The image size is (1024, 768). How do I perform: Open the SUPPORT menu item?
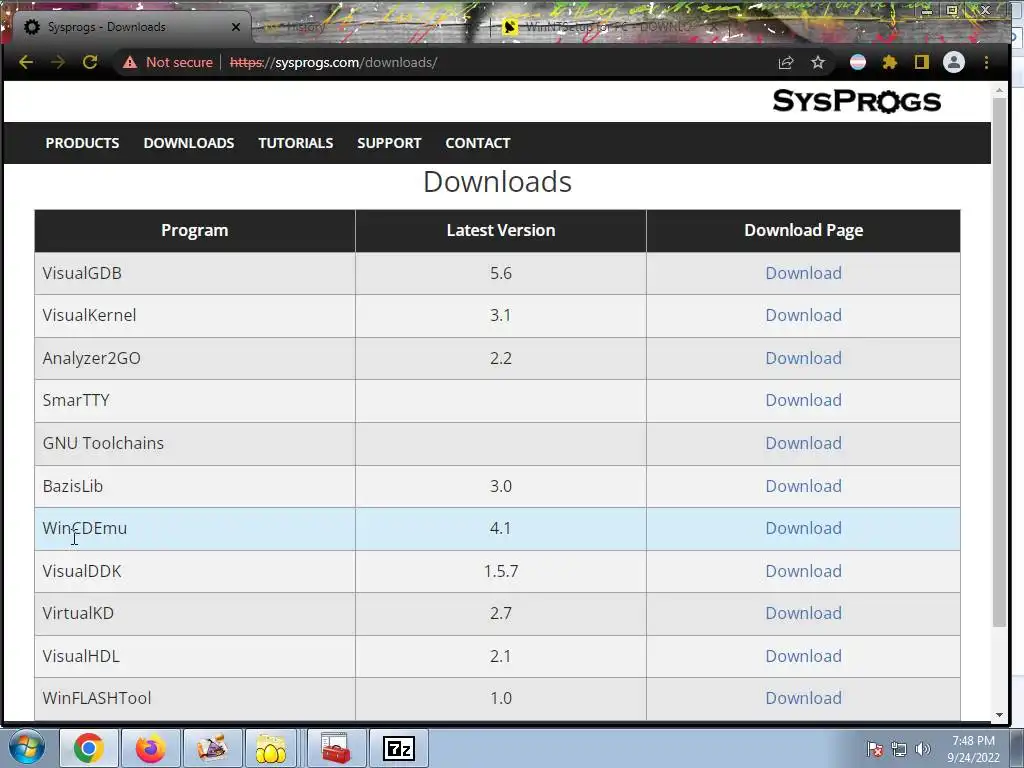[x=389, y=143]
